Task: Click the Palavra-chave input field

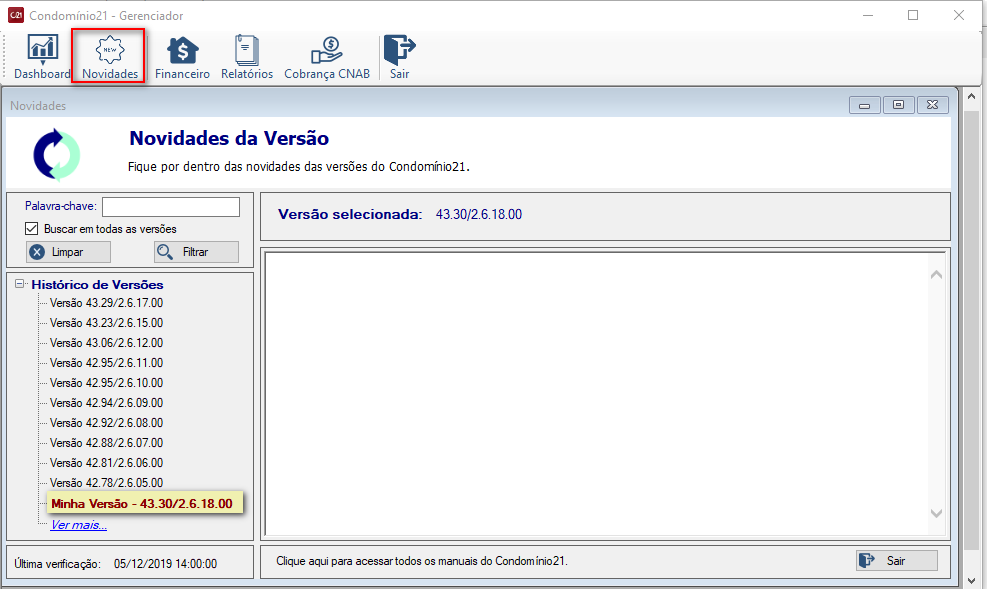Action: click(x=171, y=206)
